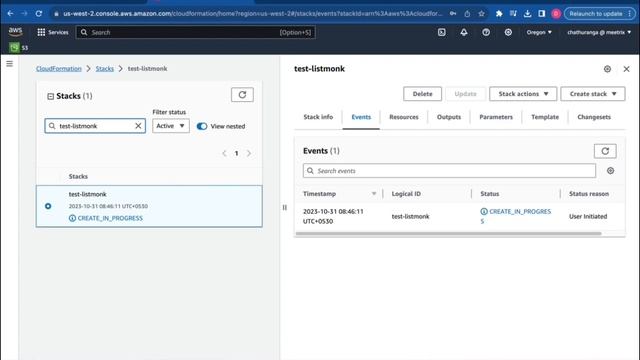Open the hamburger navigation menu

9,64
